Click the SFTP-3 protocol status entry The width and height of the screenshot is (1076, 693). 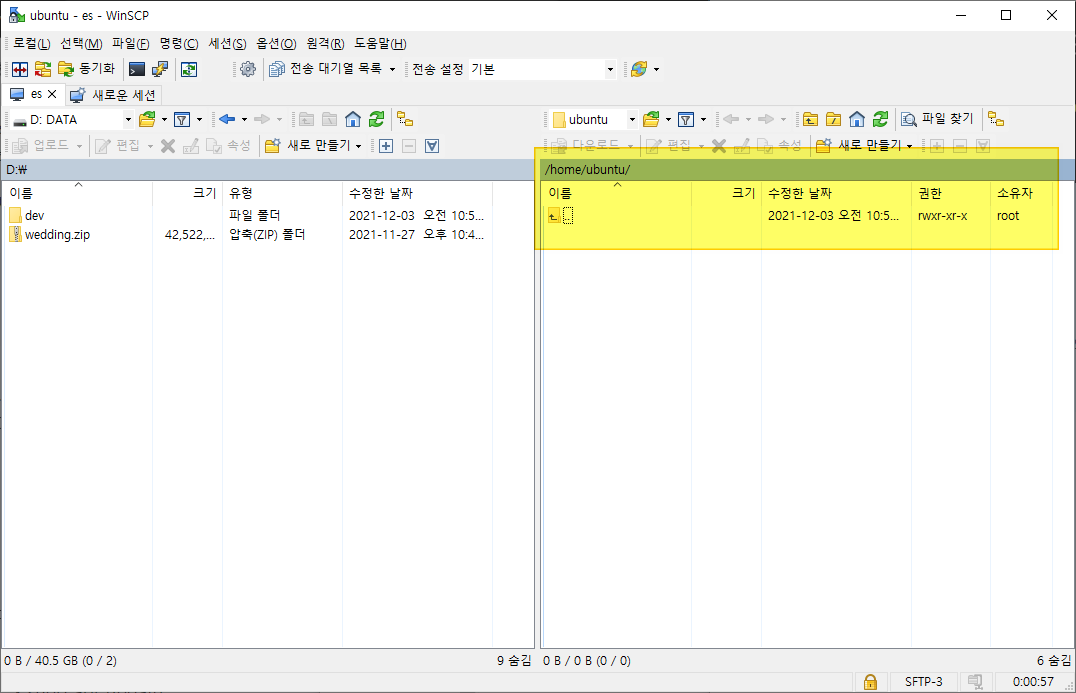click(924, 682)
